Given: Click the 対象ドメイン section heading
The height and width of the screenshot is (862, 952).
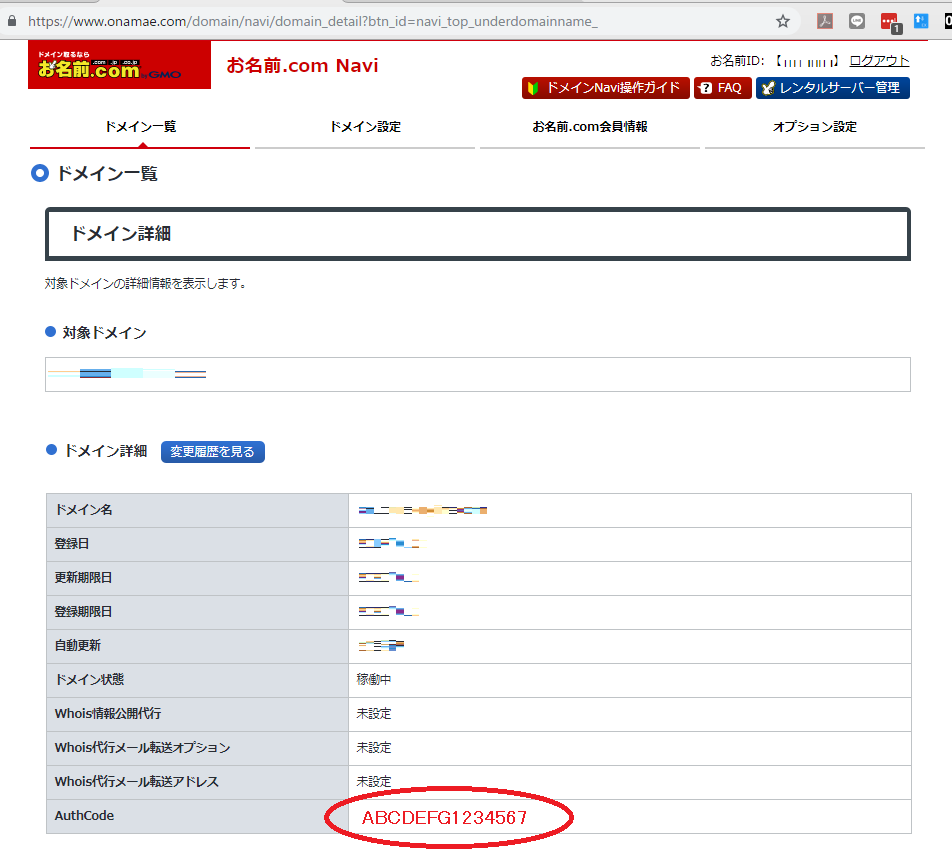Looking at the screenshot, I should tap(104, 333).
